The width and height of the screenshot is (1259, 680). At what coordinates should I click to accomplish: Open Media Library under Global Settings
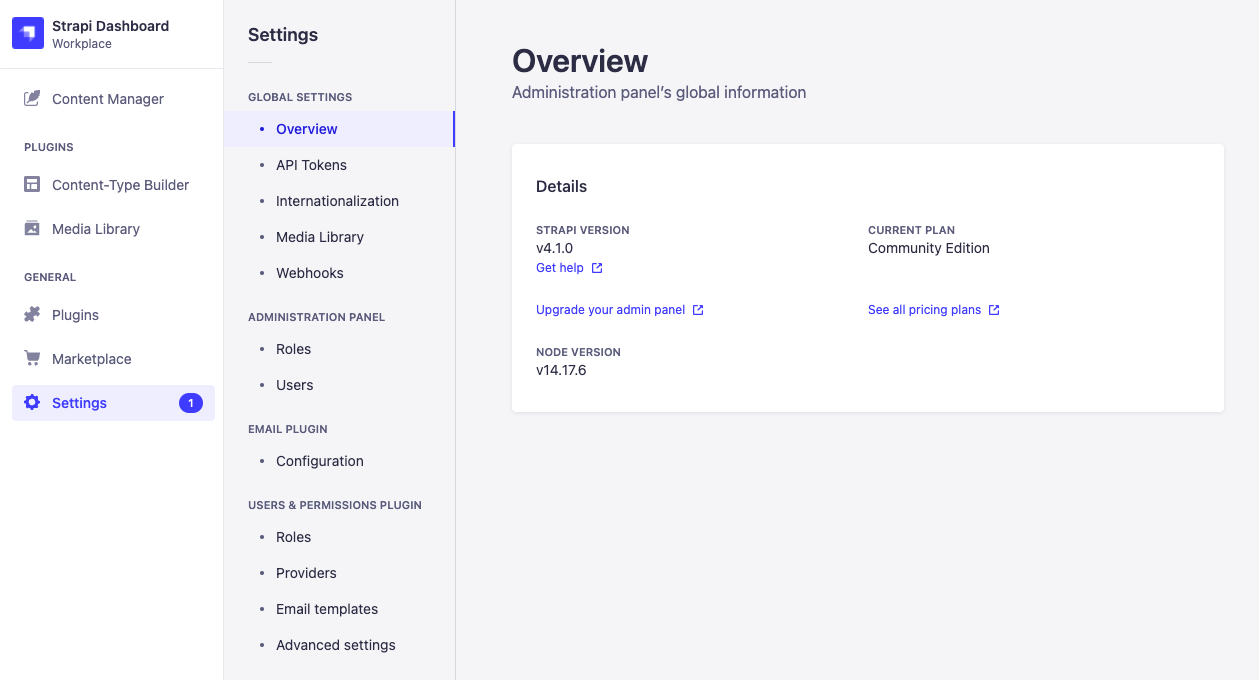(x=339, y=237)
